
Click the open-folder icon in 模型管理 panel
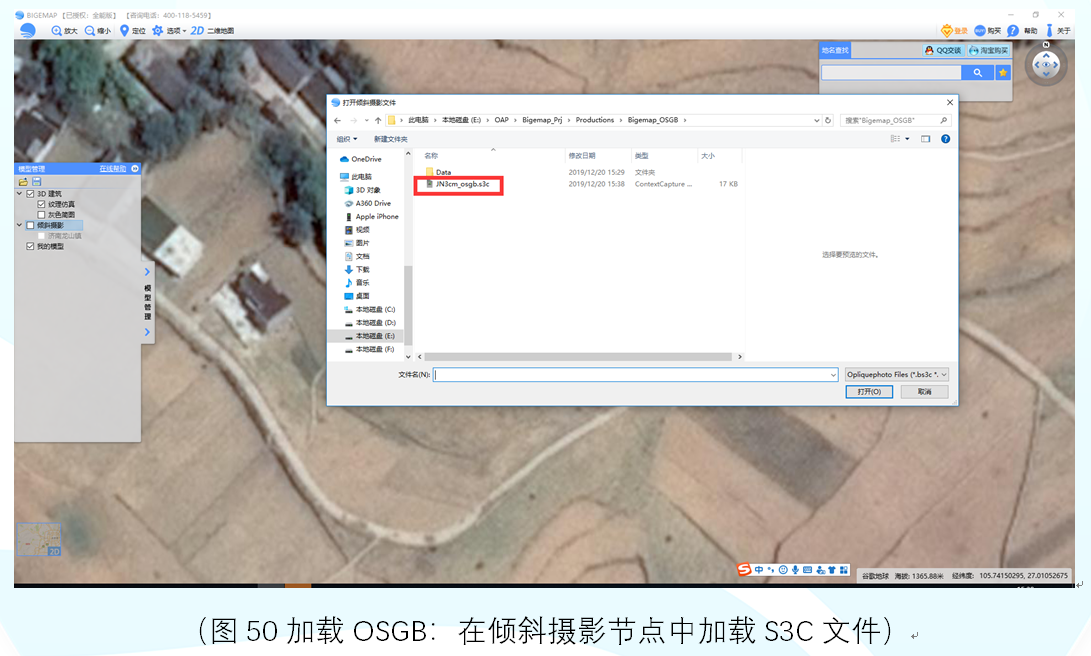click(22, 181)
